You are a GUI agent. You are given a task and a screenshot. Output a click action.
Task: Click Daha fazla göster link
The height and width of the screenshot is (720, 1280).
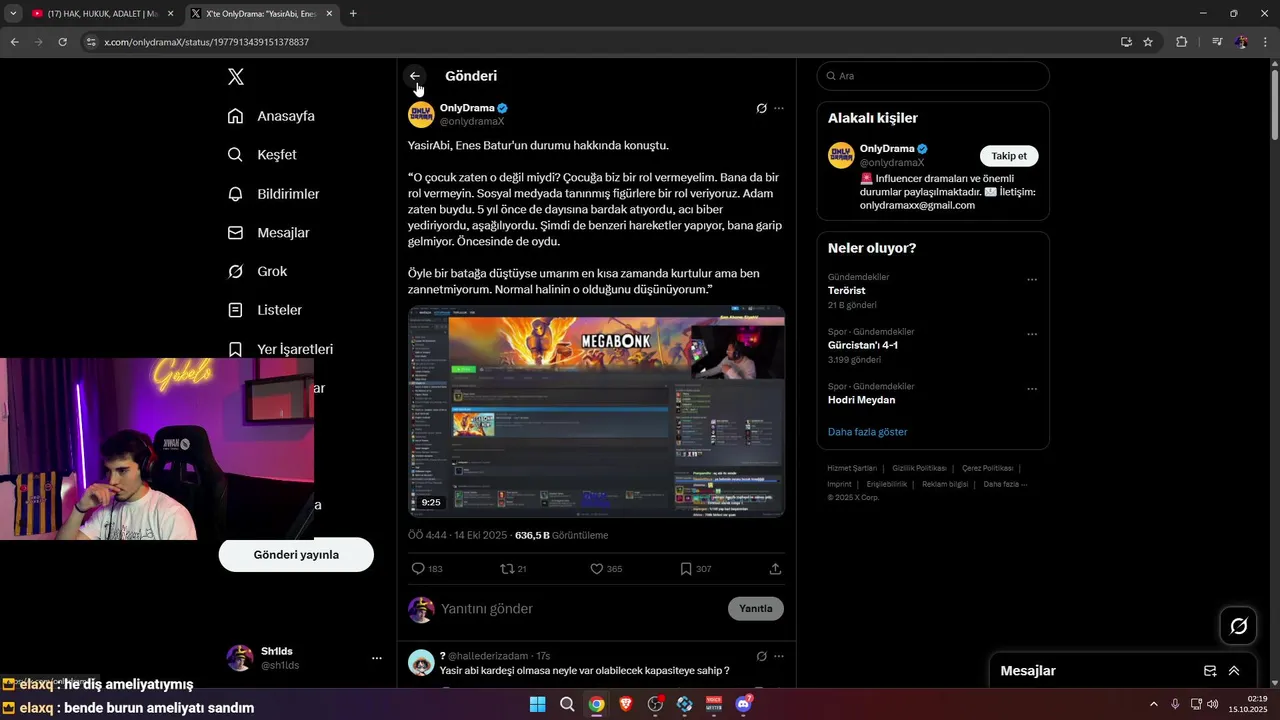pos(867,432)
